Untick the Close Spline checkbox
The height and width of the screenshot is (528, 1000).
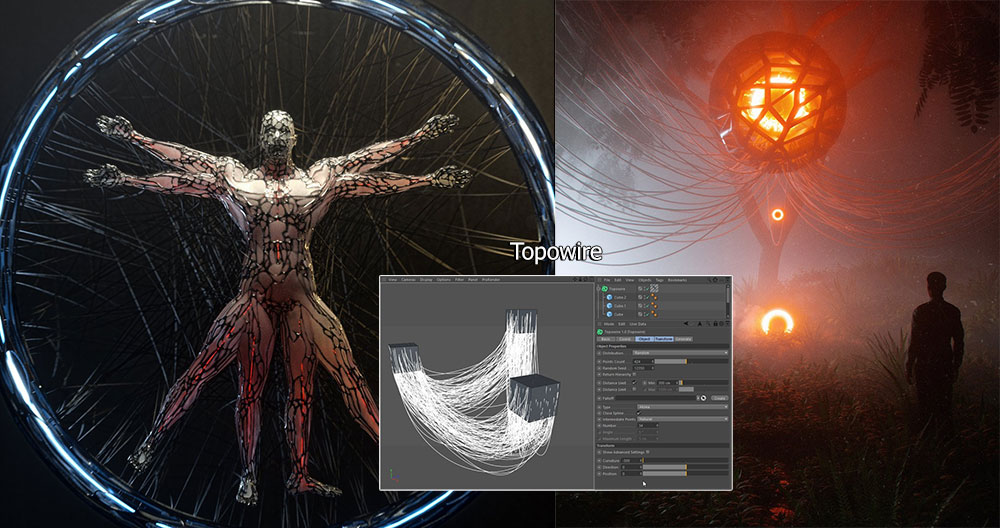[638, 413]
